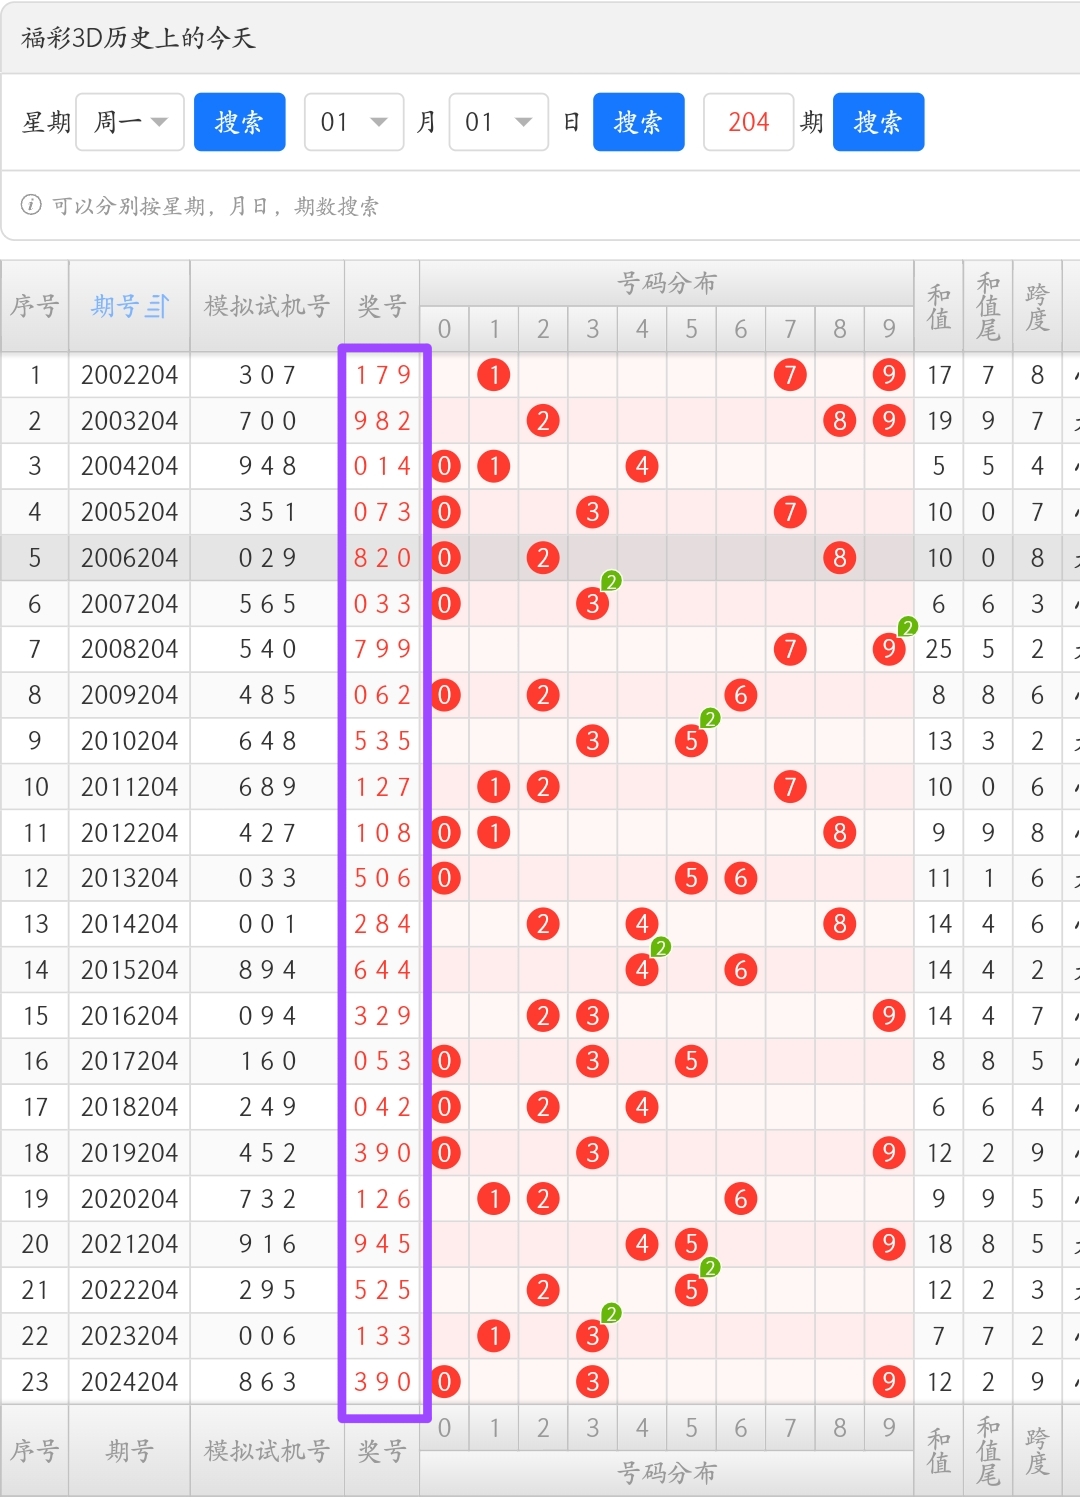
Task: Select issue 2020204 in the table
Action: (x=130, y=1199)
